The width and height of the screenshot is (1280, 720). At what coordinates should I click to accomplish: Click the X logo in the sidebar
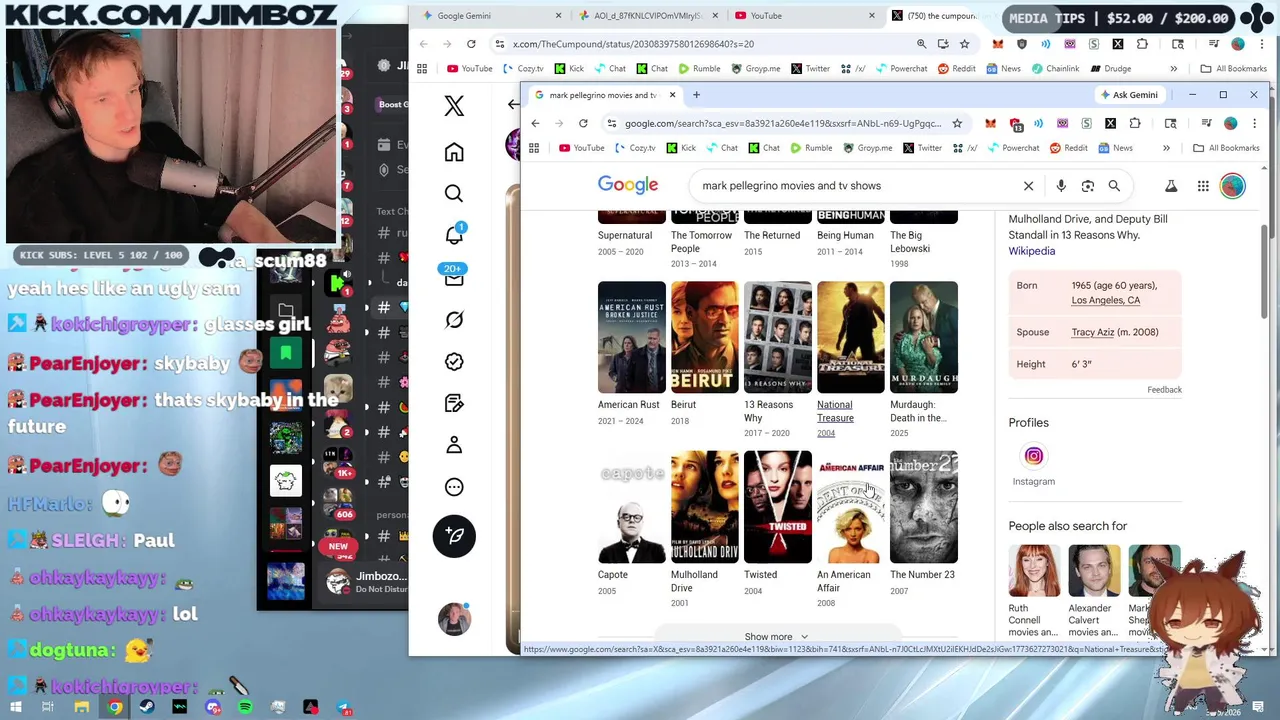click(454, 106)
